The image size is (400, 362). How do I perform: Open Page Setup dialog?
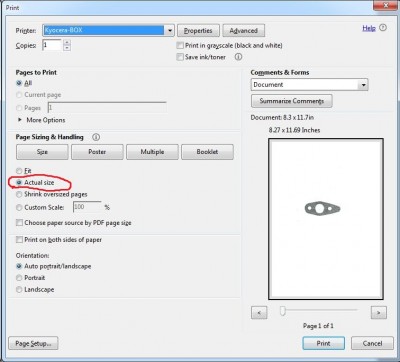33,343
